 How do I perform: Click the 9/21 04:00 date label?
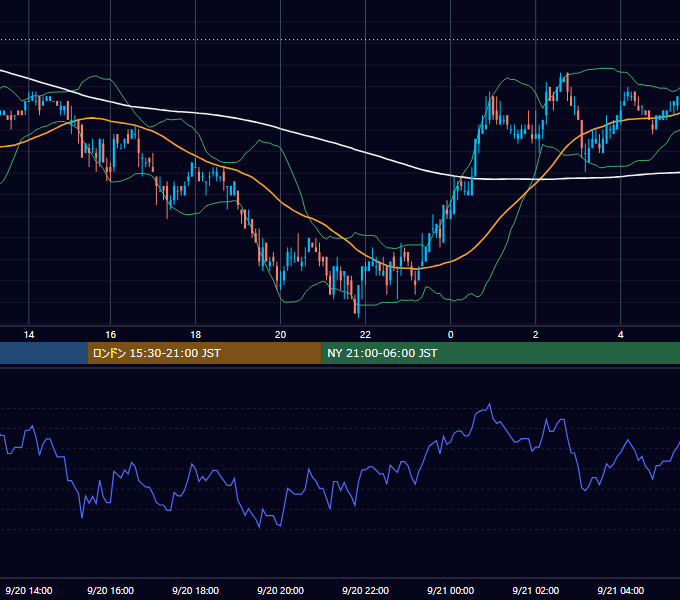[621, 590]
